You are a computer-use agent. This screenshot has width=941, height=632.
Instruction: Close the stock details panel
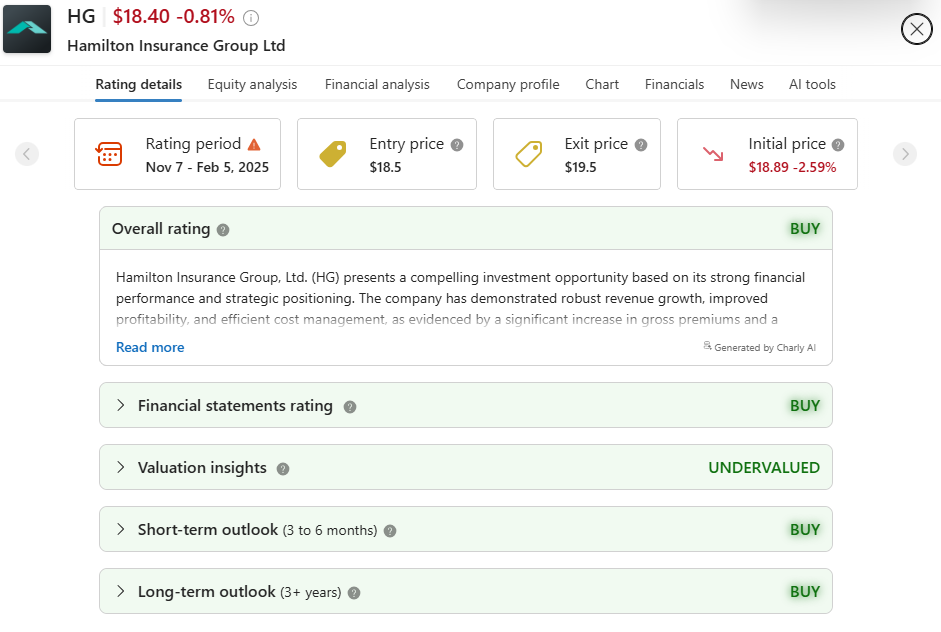[916, 29]
